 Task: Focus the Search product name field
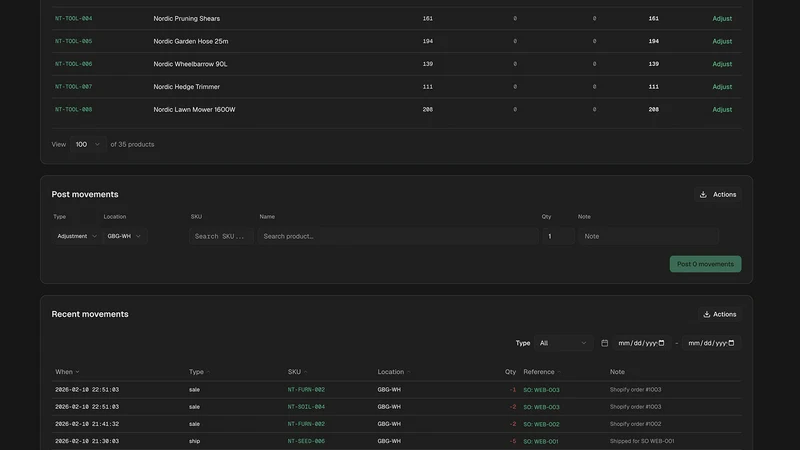[398, 236]
